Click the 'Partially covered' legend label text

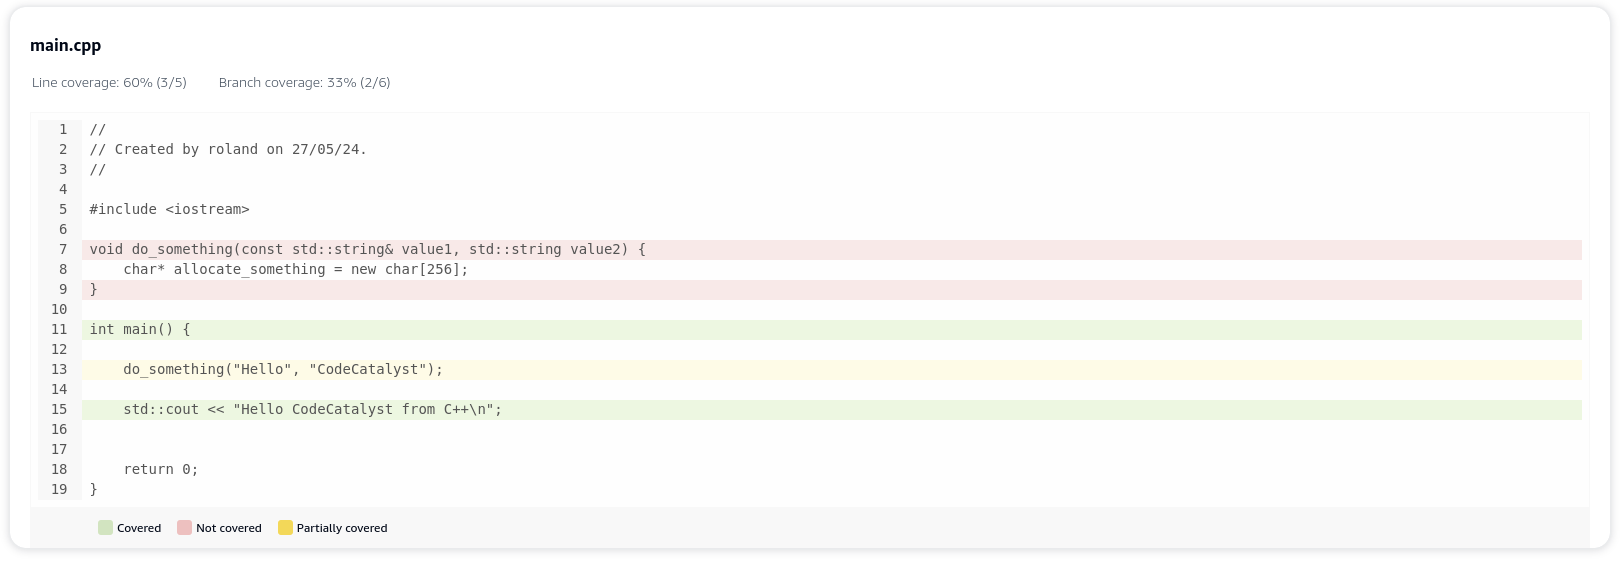pos(341,528)
